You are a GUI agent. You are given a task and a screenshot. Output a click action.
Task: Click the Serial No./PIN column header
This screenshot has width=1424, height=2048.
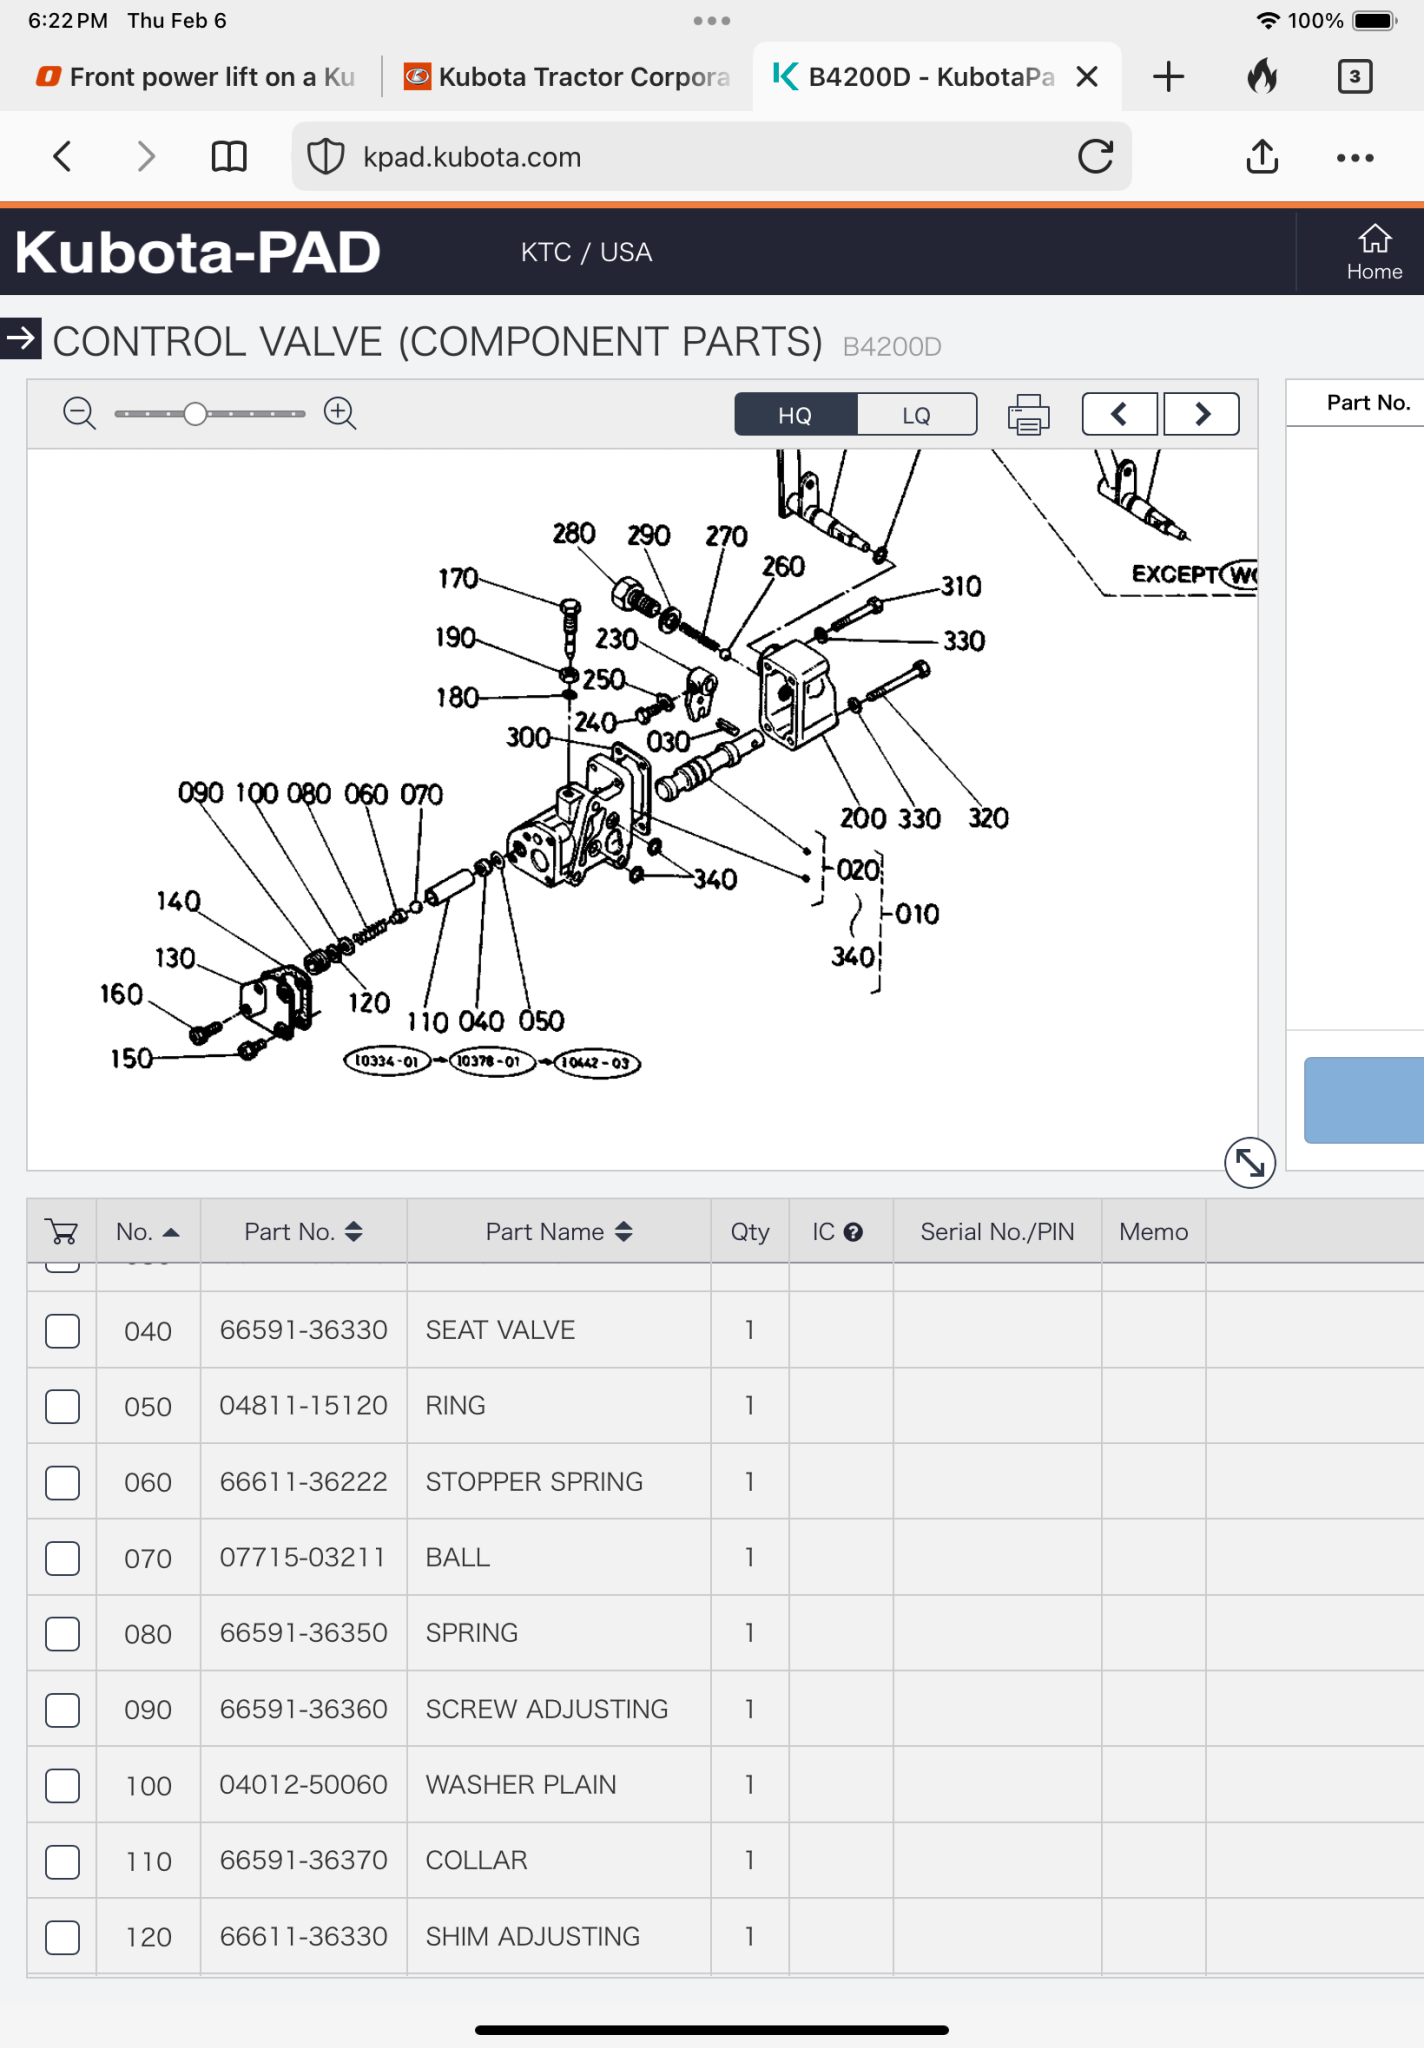click(x=997, y=1232)
